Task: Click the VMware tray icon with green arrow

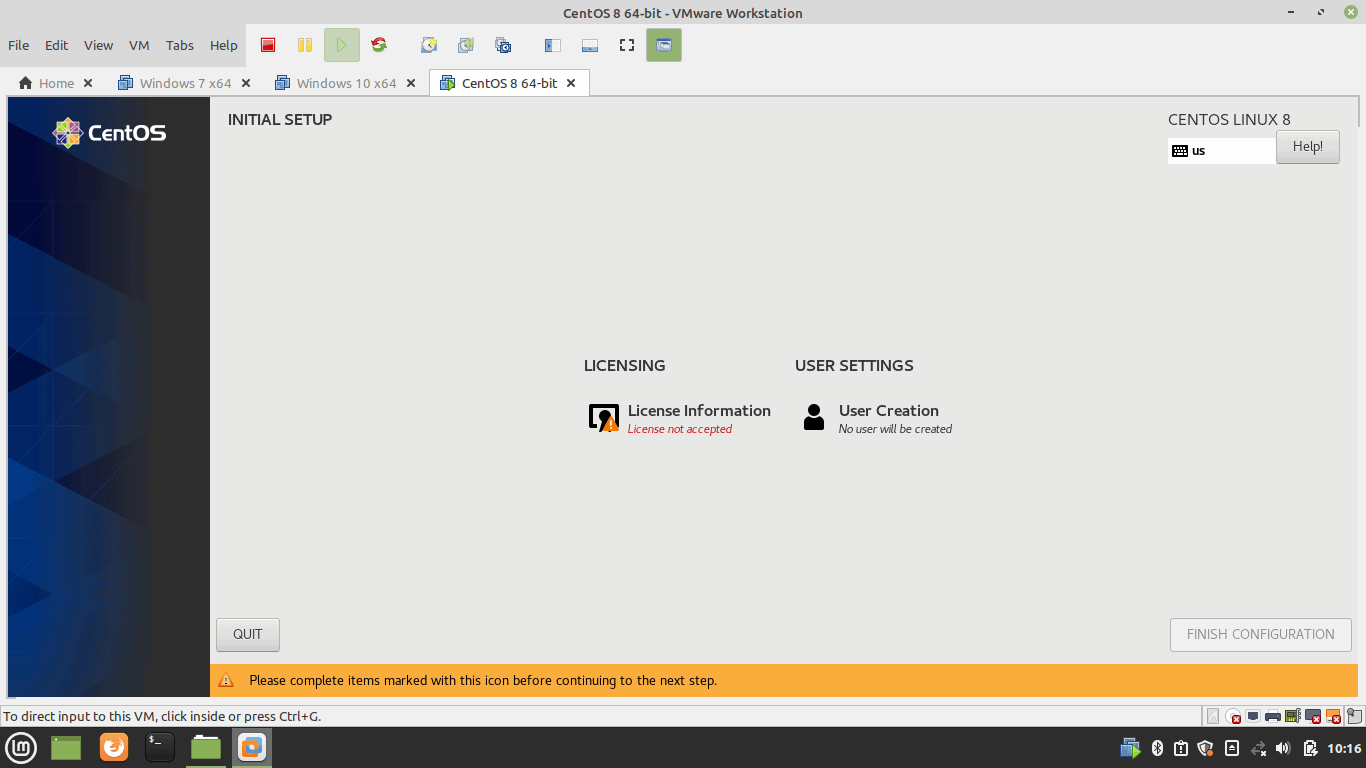Action: 1131,748
